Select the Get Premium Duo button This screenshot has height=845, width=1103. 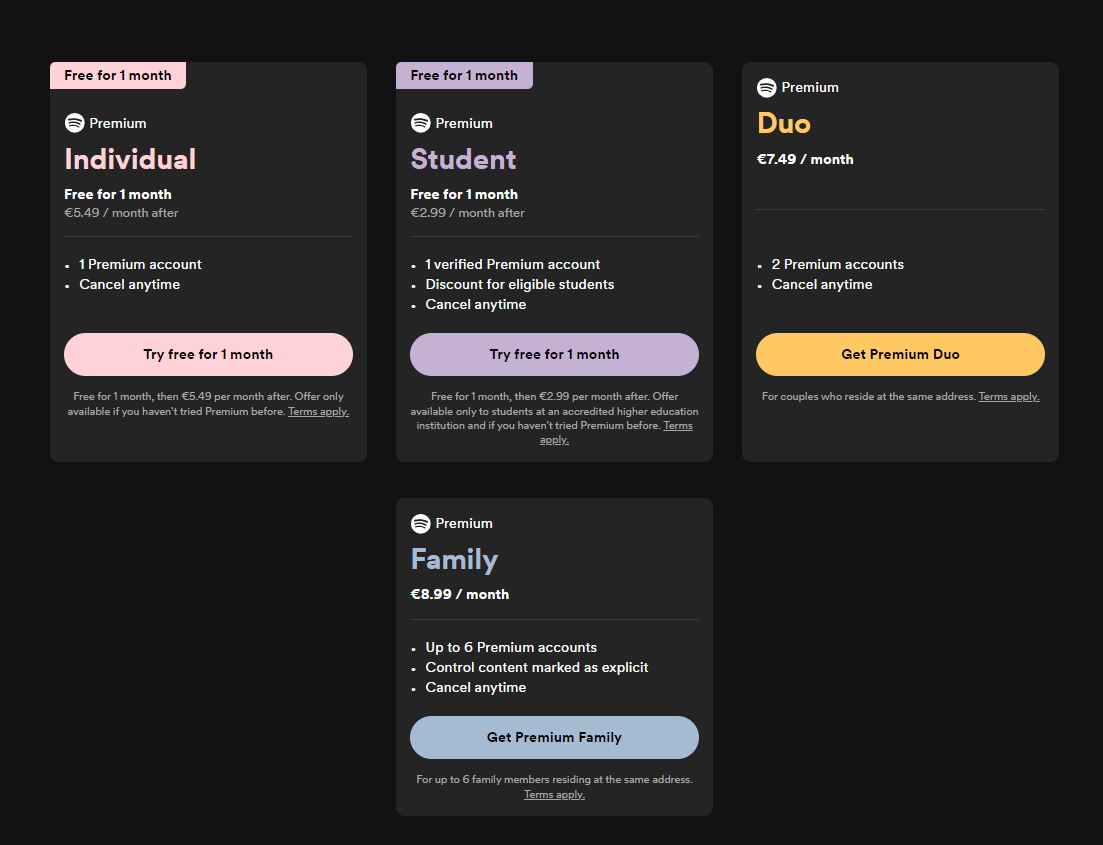[x=900, y=355]
